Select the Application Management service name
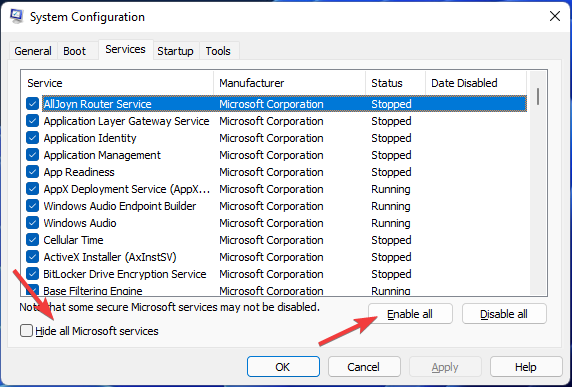 [102, 155]
